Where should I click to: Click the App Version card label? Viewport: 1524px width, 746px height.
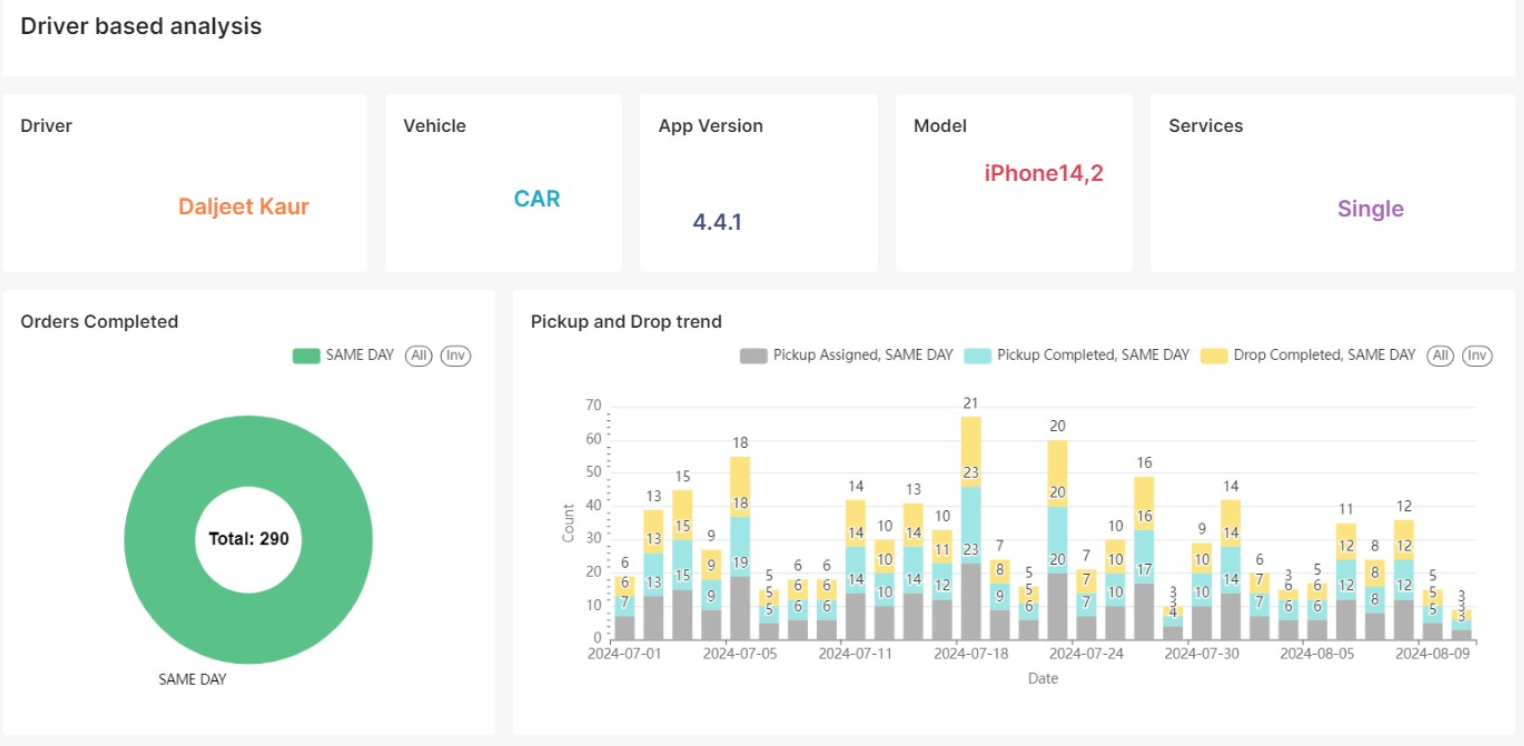(x=710, y=126)
